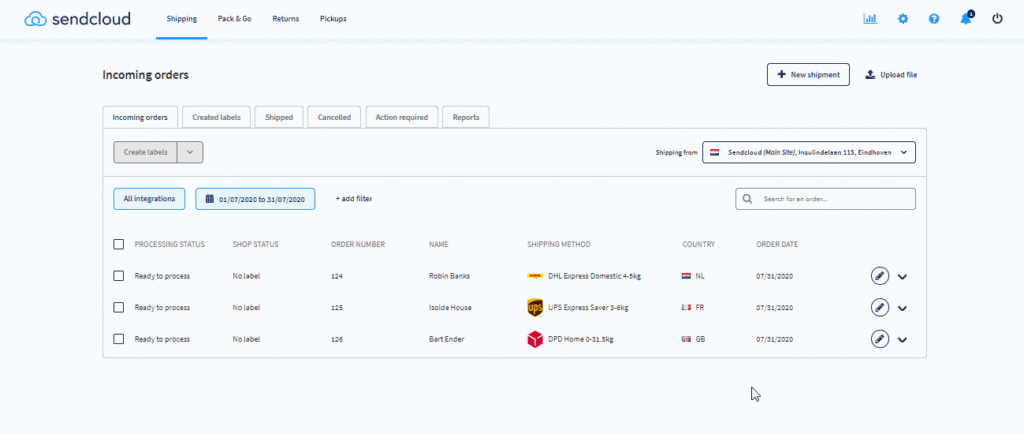
Task: Click order number 125
Action: (x=337, y=307)
